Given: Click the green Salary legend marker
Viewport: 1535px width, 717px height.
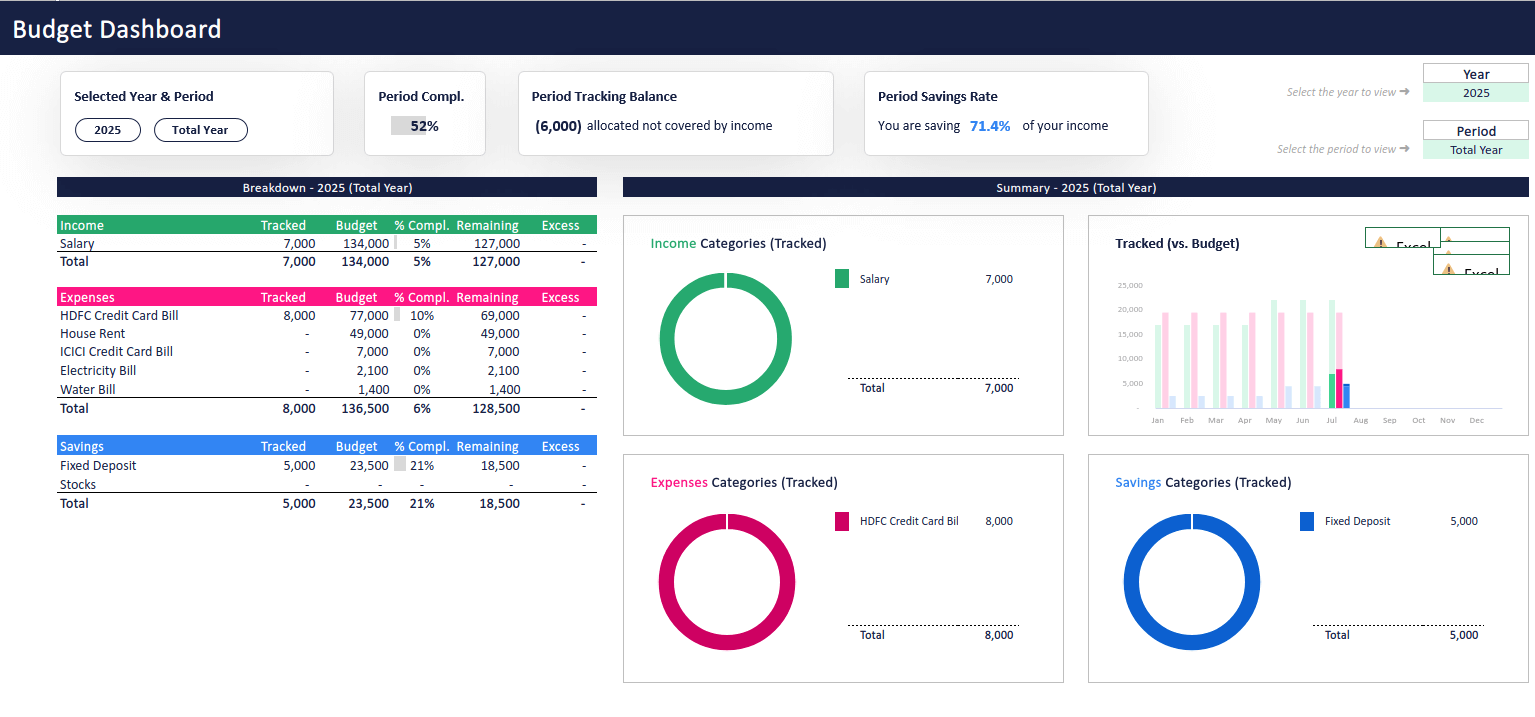Looking at the screenshot, I should 842,279.
